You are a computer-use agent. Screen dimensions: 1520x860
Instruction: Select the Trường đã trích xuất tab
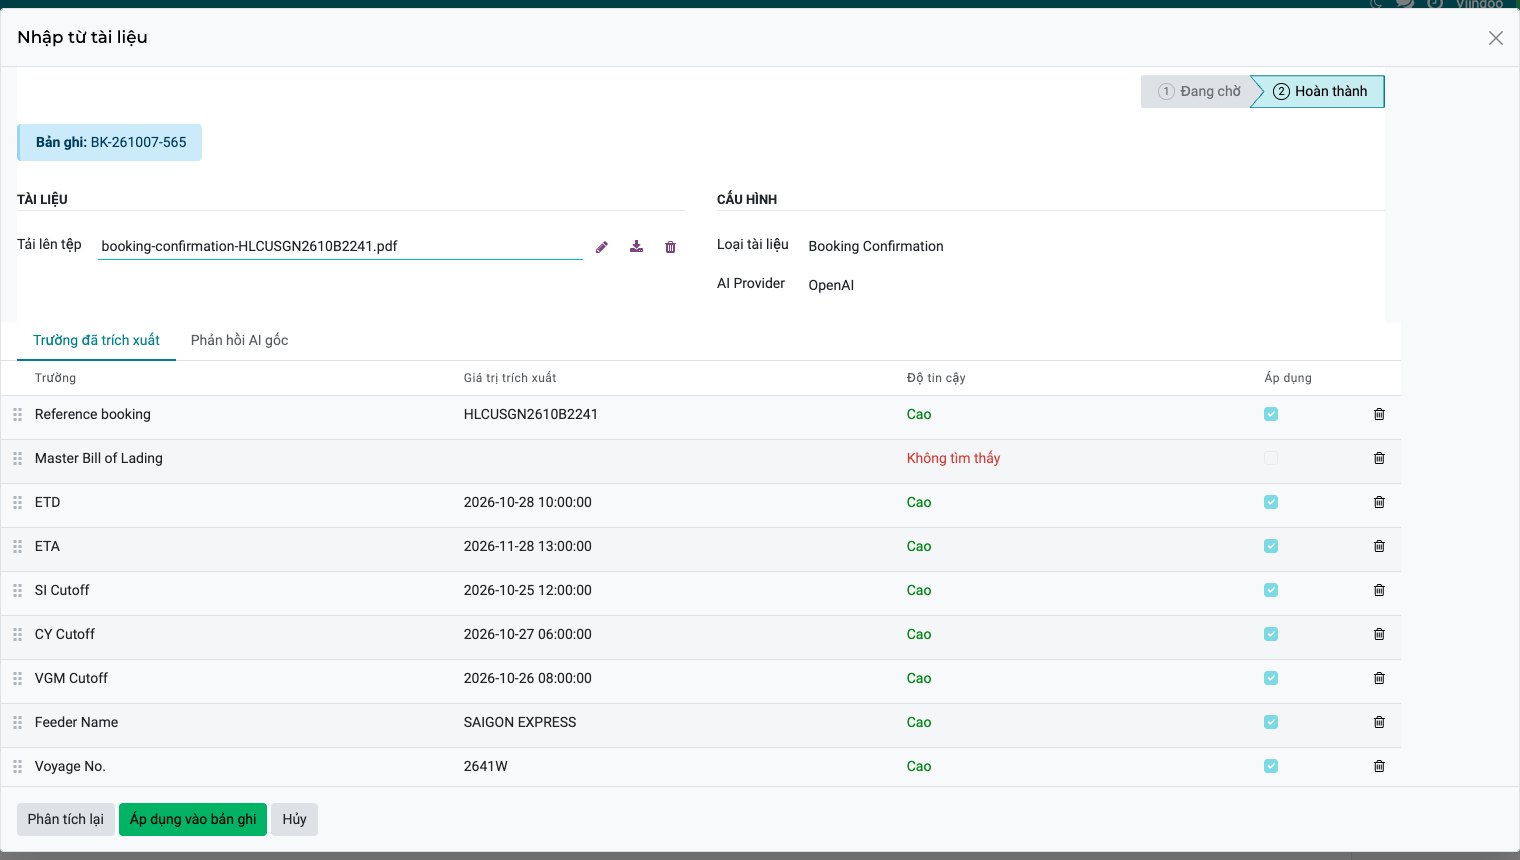point(96,340)
